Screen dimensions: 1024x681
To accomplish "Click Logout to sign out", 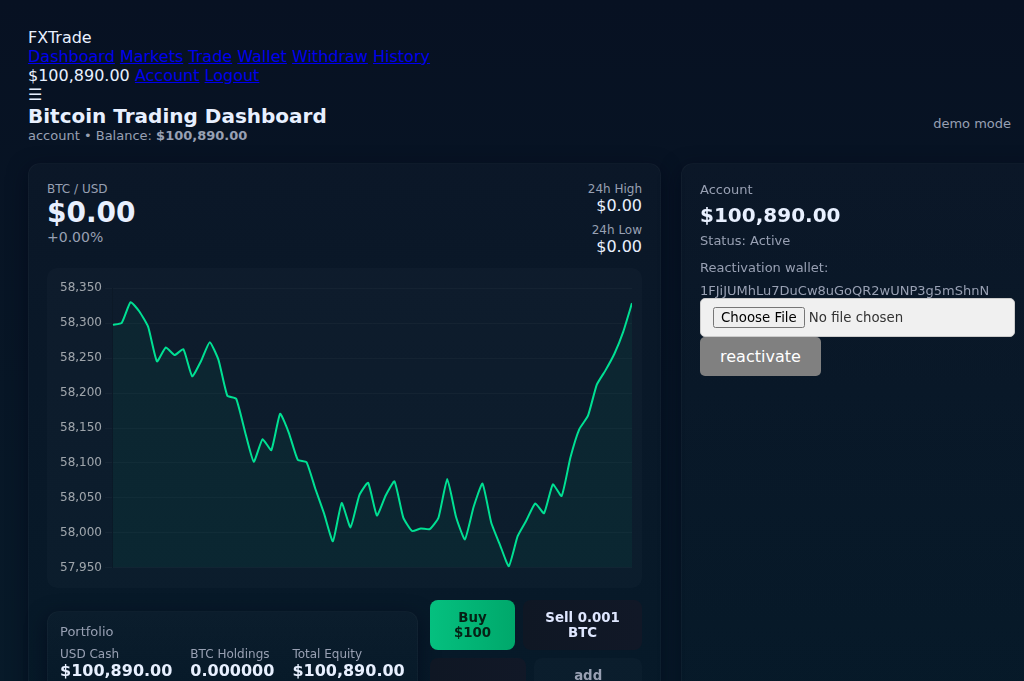I will (x=231, y=75).
